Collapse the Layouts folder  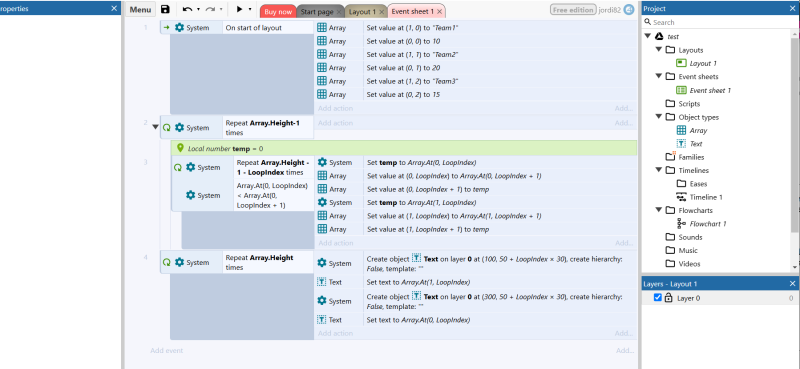(x=659, y=50)
